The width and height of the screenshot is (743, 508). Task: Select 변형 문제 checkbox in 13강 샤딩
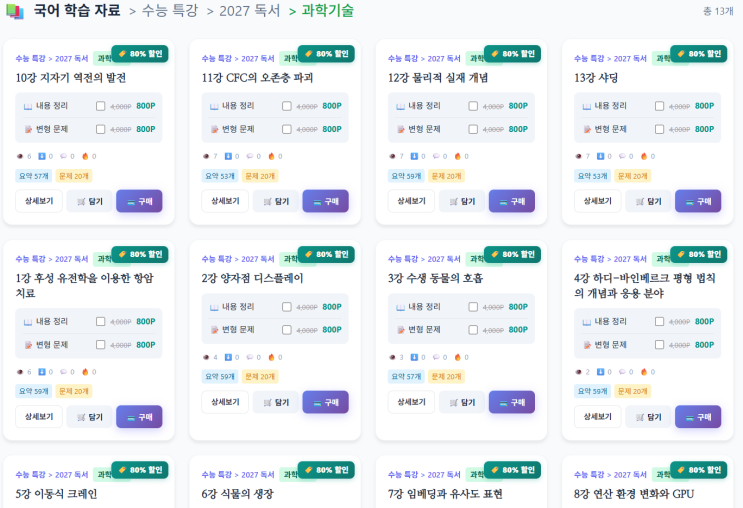(x=659, y=129)
